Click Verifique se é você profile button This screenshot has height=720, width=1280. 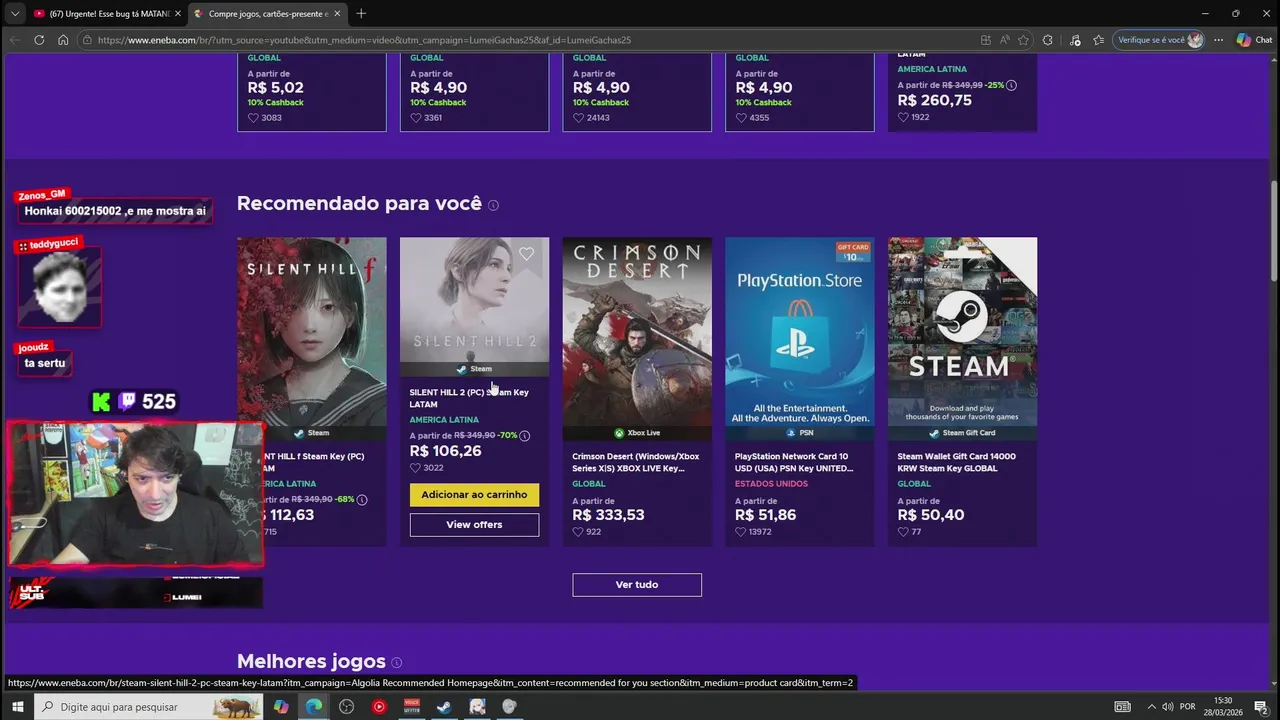[1160, 40]
